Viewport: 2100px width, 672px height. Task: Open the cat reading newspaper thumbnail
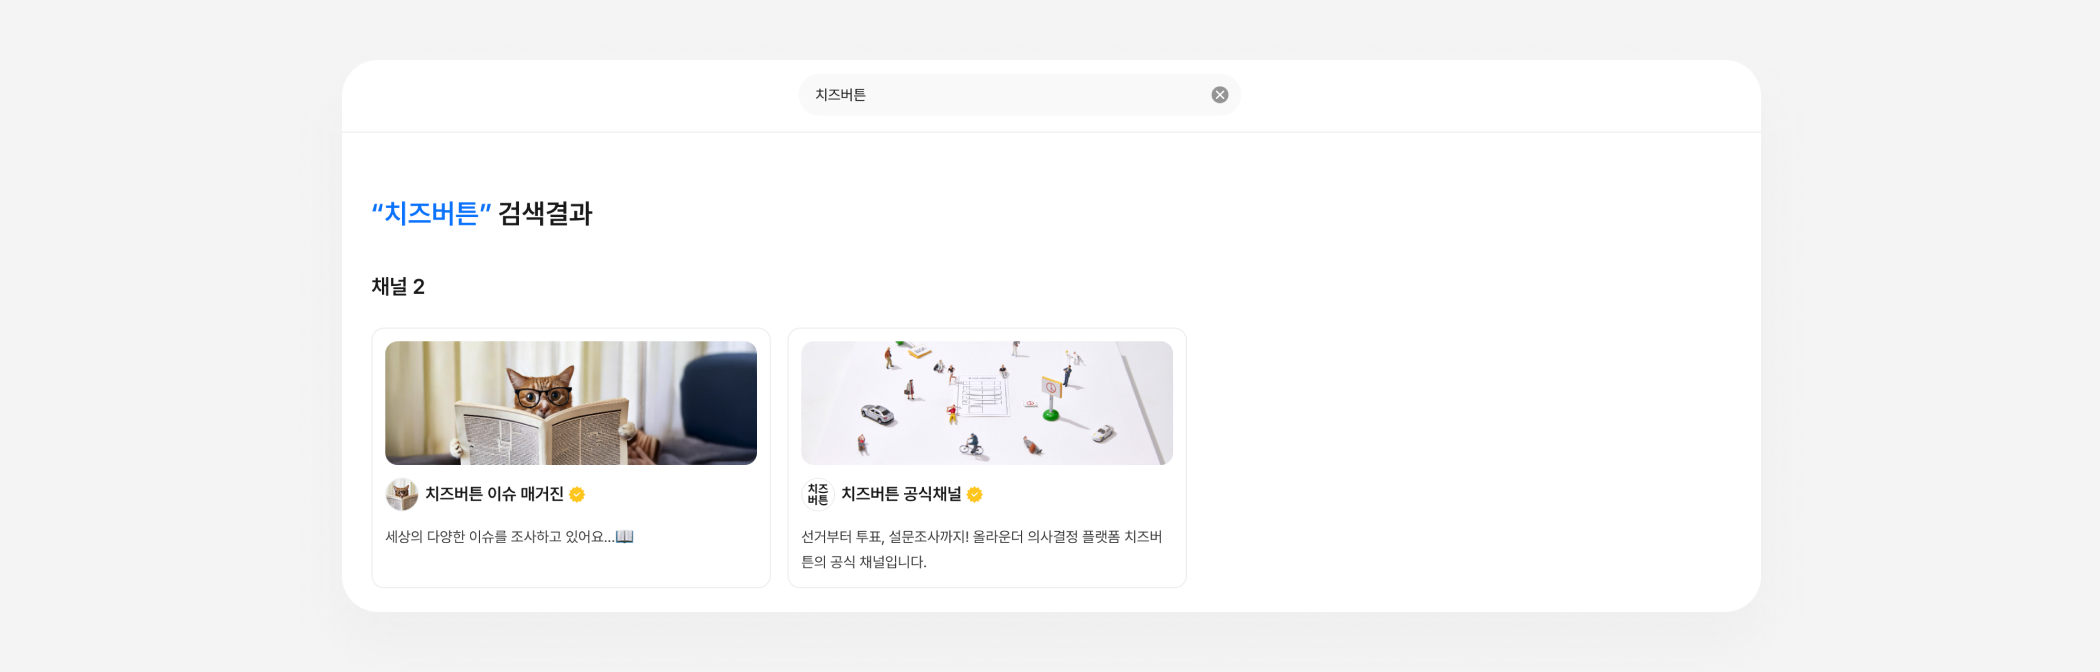(x=571, y=403)
